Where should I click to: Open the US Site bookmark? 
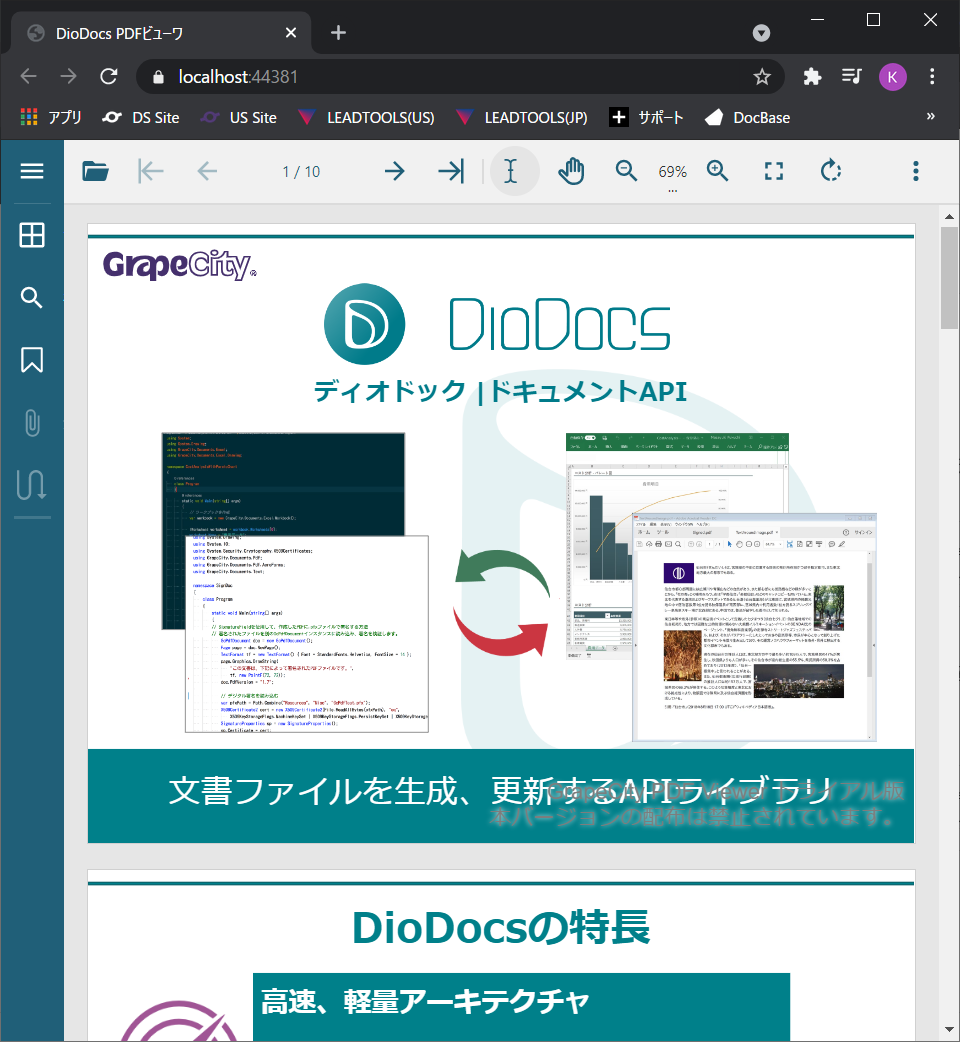(239, 118)
